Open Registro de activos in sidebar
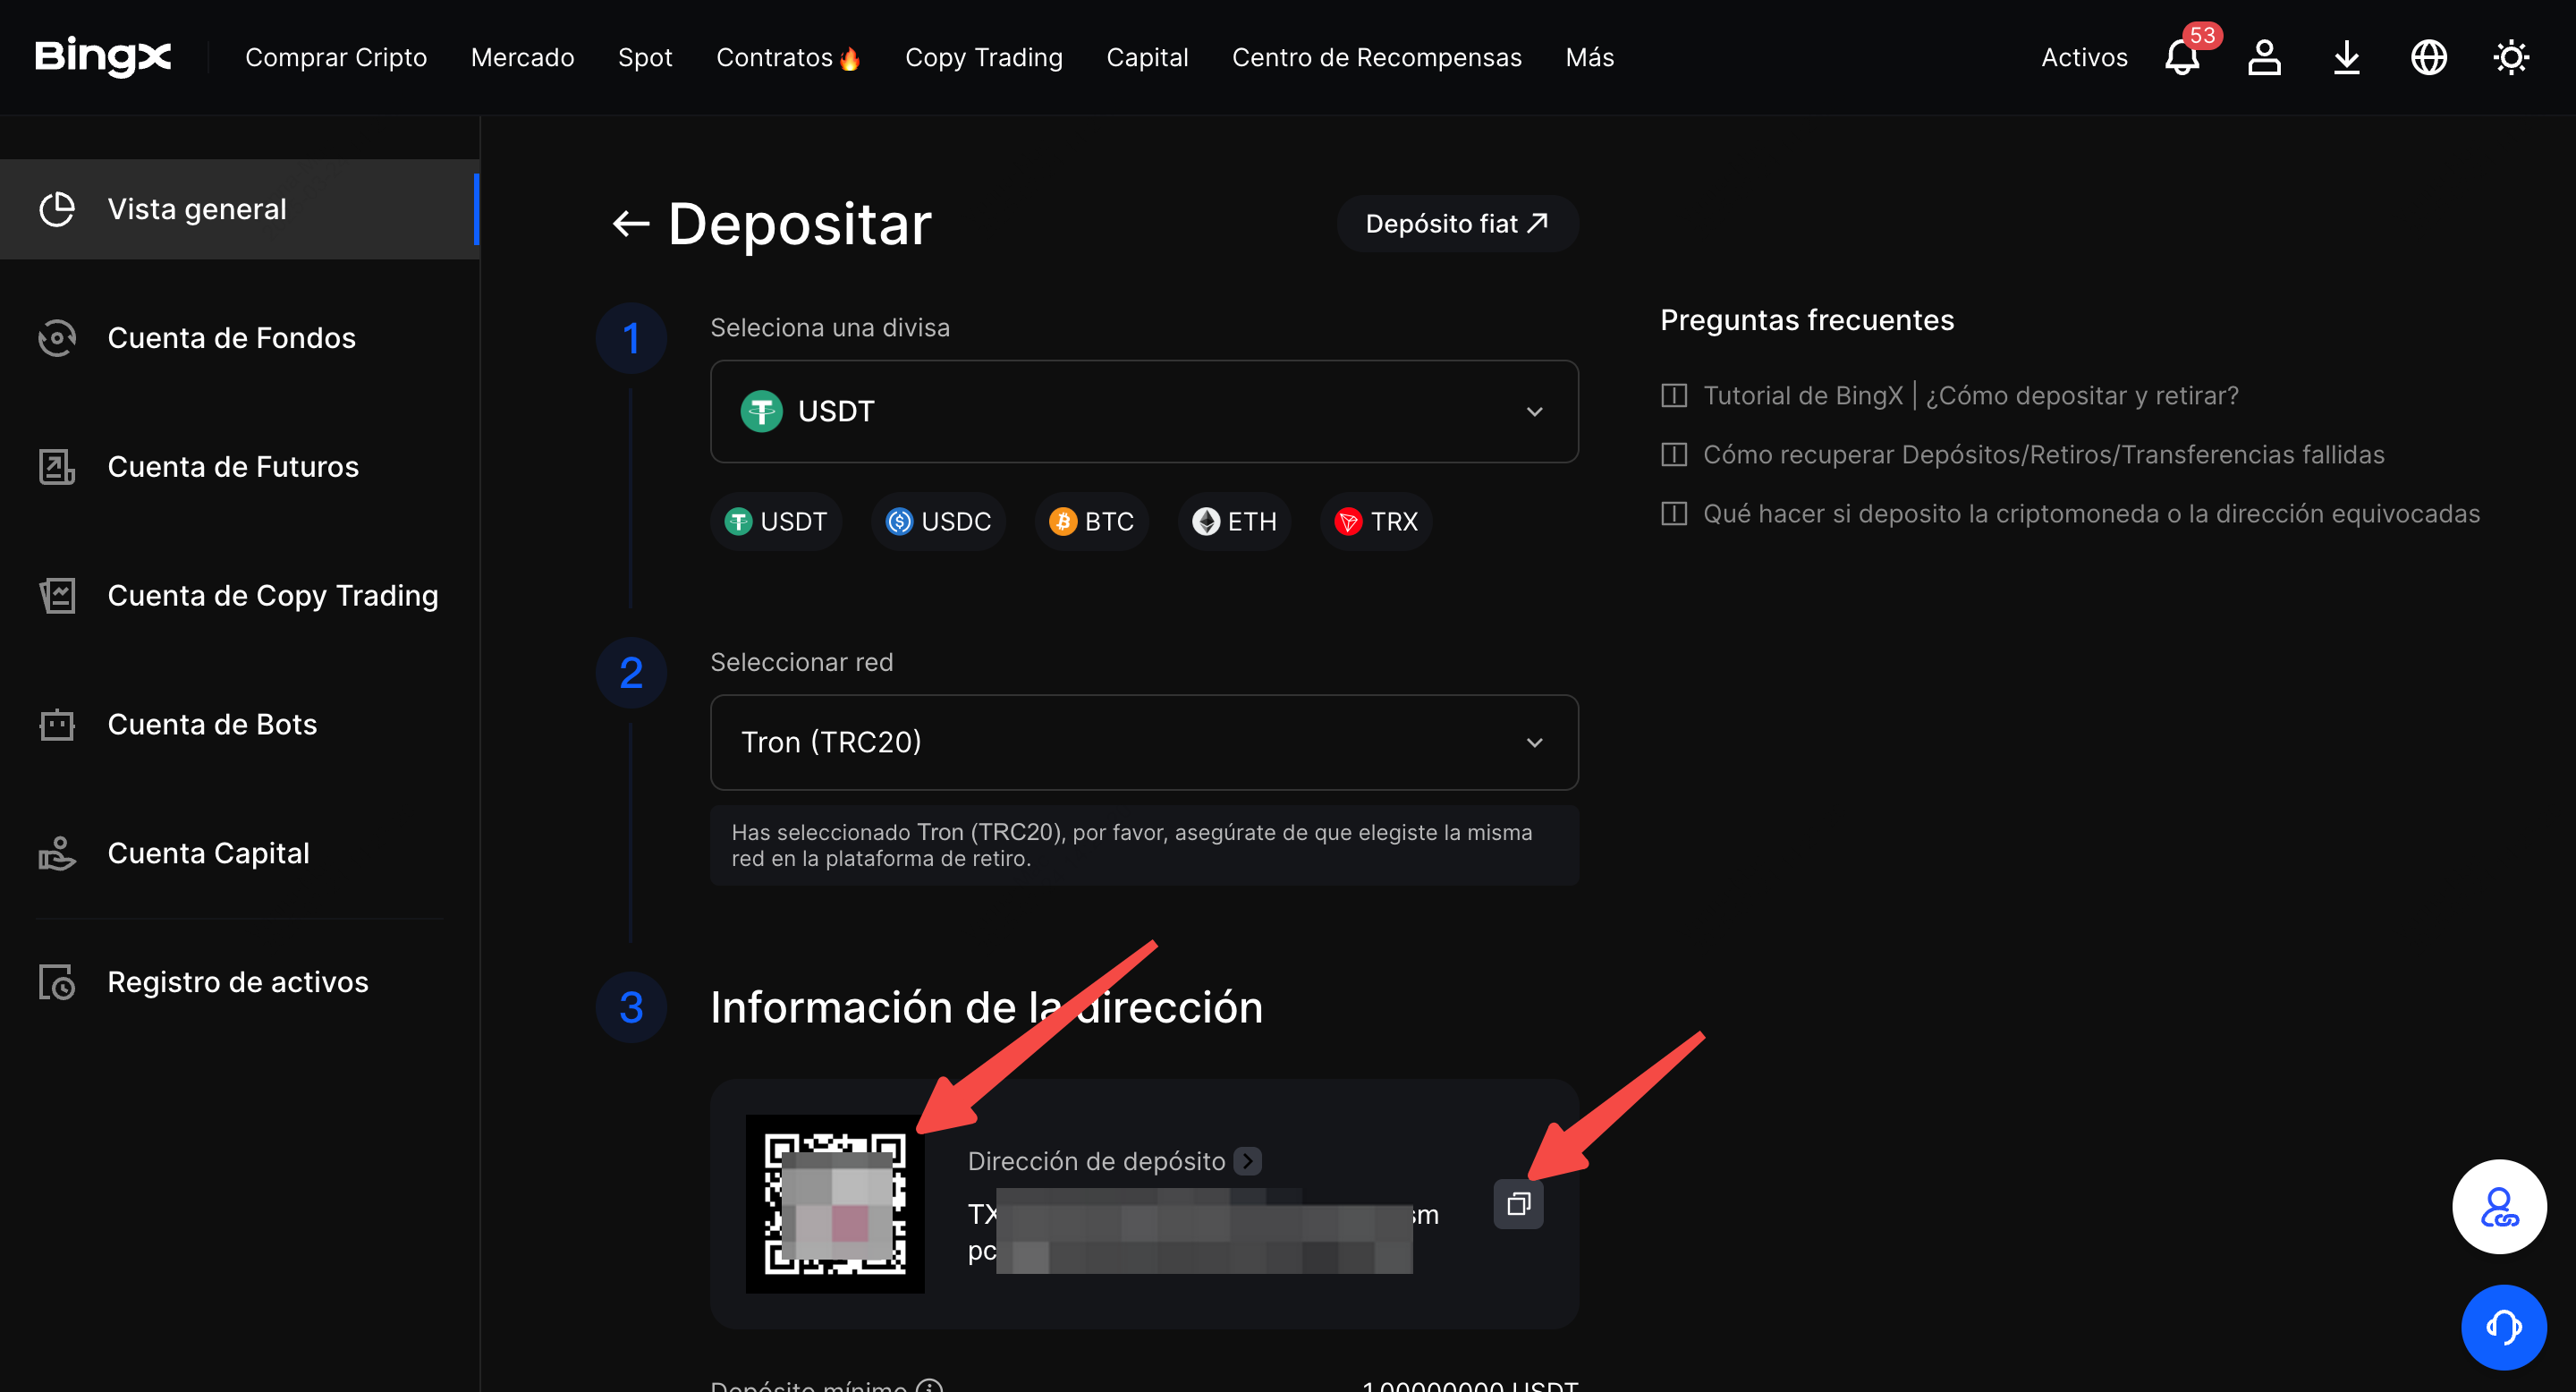2576x1392 pixels. 237,982
